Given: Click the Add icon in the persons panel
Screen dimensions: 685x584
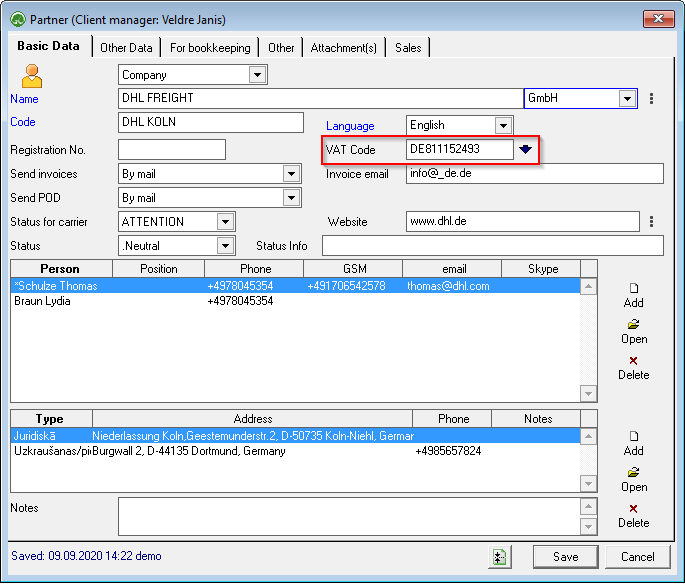Looking at the screenshot, I should pos(633,288).
